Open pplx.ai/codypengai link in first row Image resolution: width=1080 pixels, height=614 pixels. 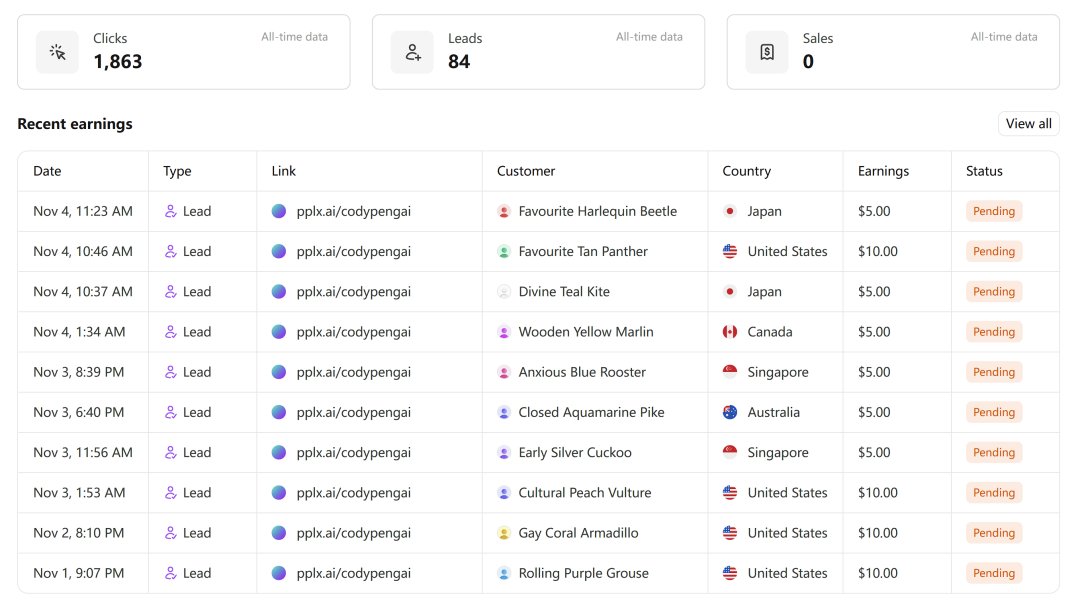pyautogui.click(x=353, y=211)
